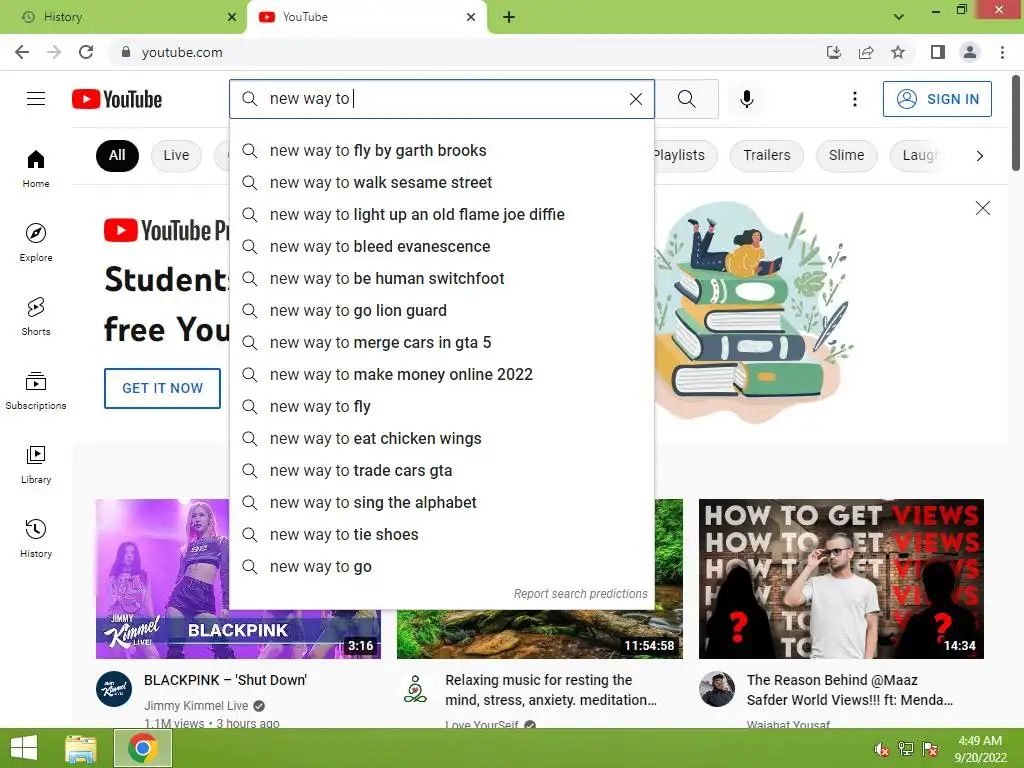Click the magnifier search button
This screenshot has height=768, width=1024.
coord(686,99)
